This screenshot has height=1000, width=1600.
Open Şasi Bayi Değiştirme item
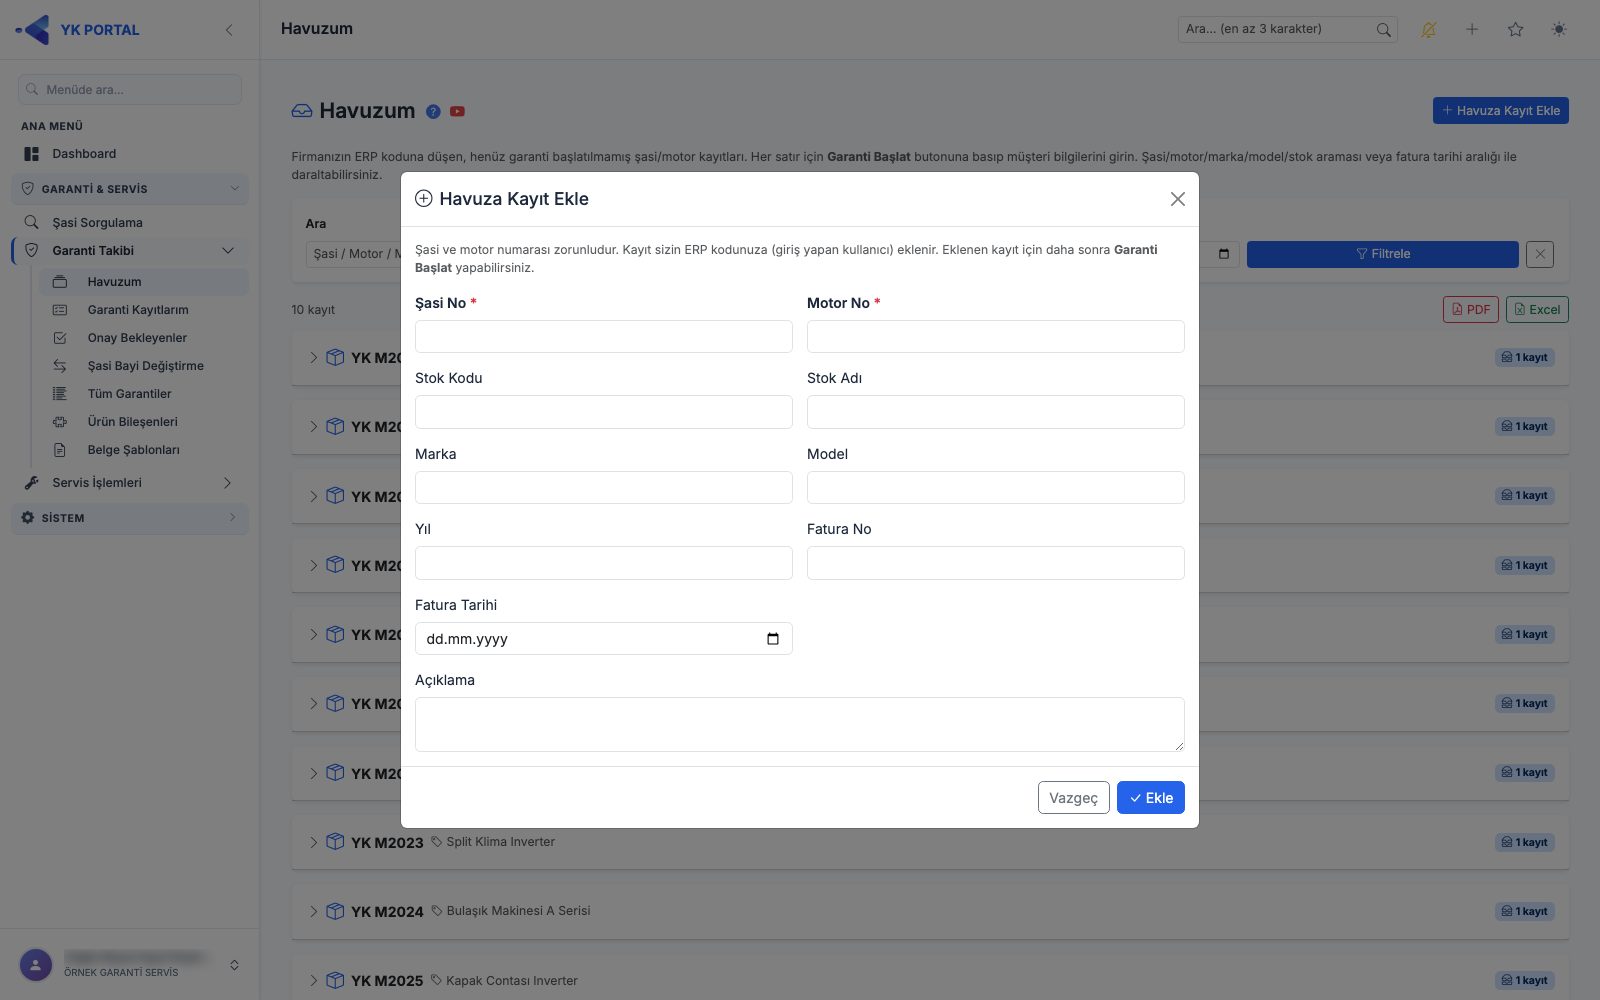click(x=143, y=366)
